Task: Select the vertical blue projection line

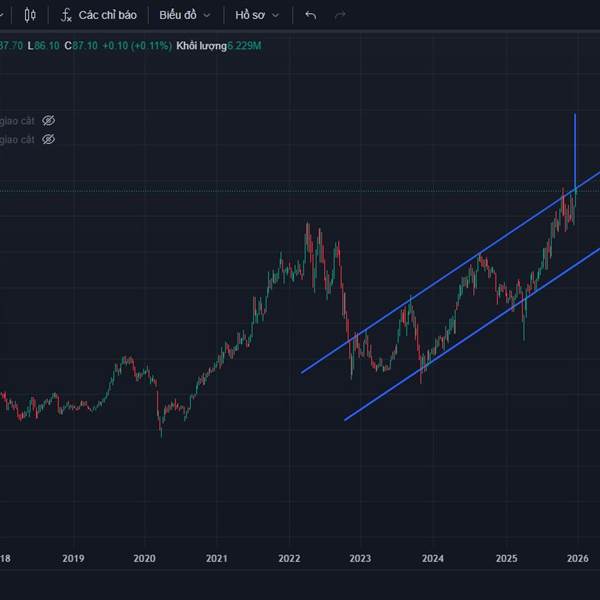Action: tap(575, 151)
